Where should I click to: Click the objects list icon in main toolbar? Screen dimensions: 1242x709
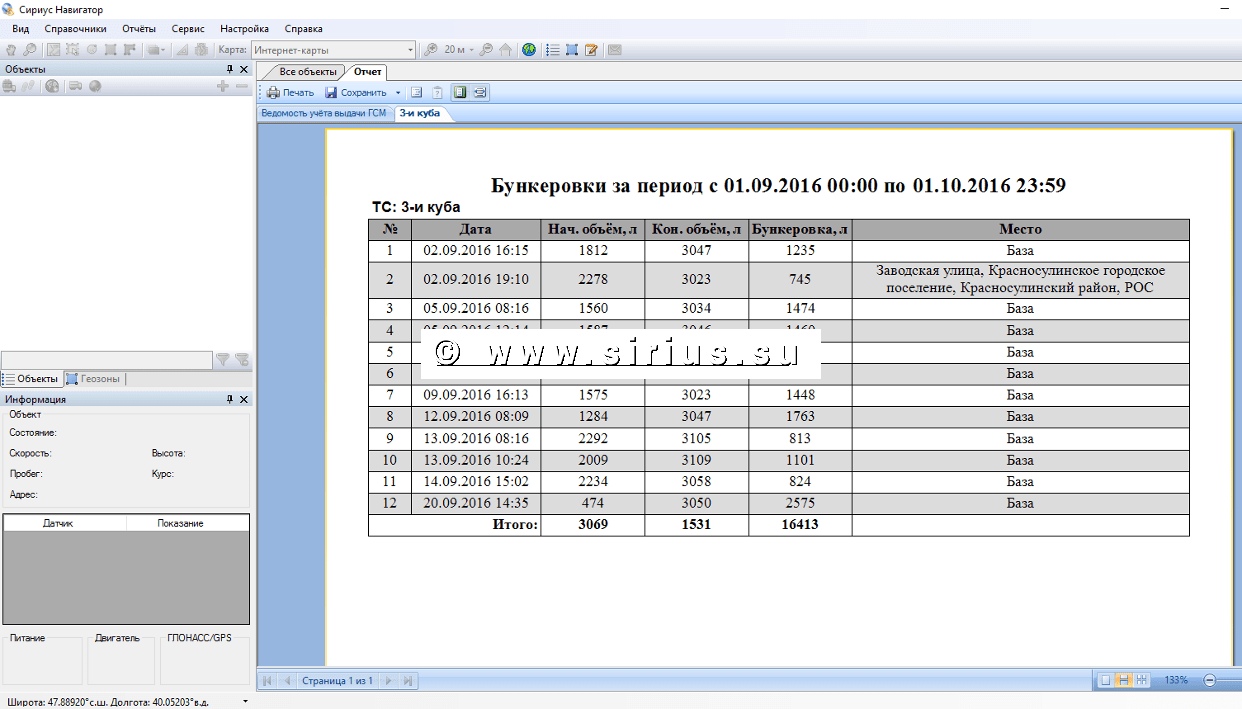coord(552,50)
